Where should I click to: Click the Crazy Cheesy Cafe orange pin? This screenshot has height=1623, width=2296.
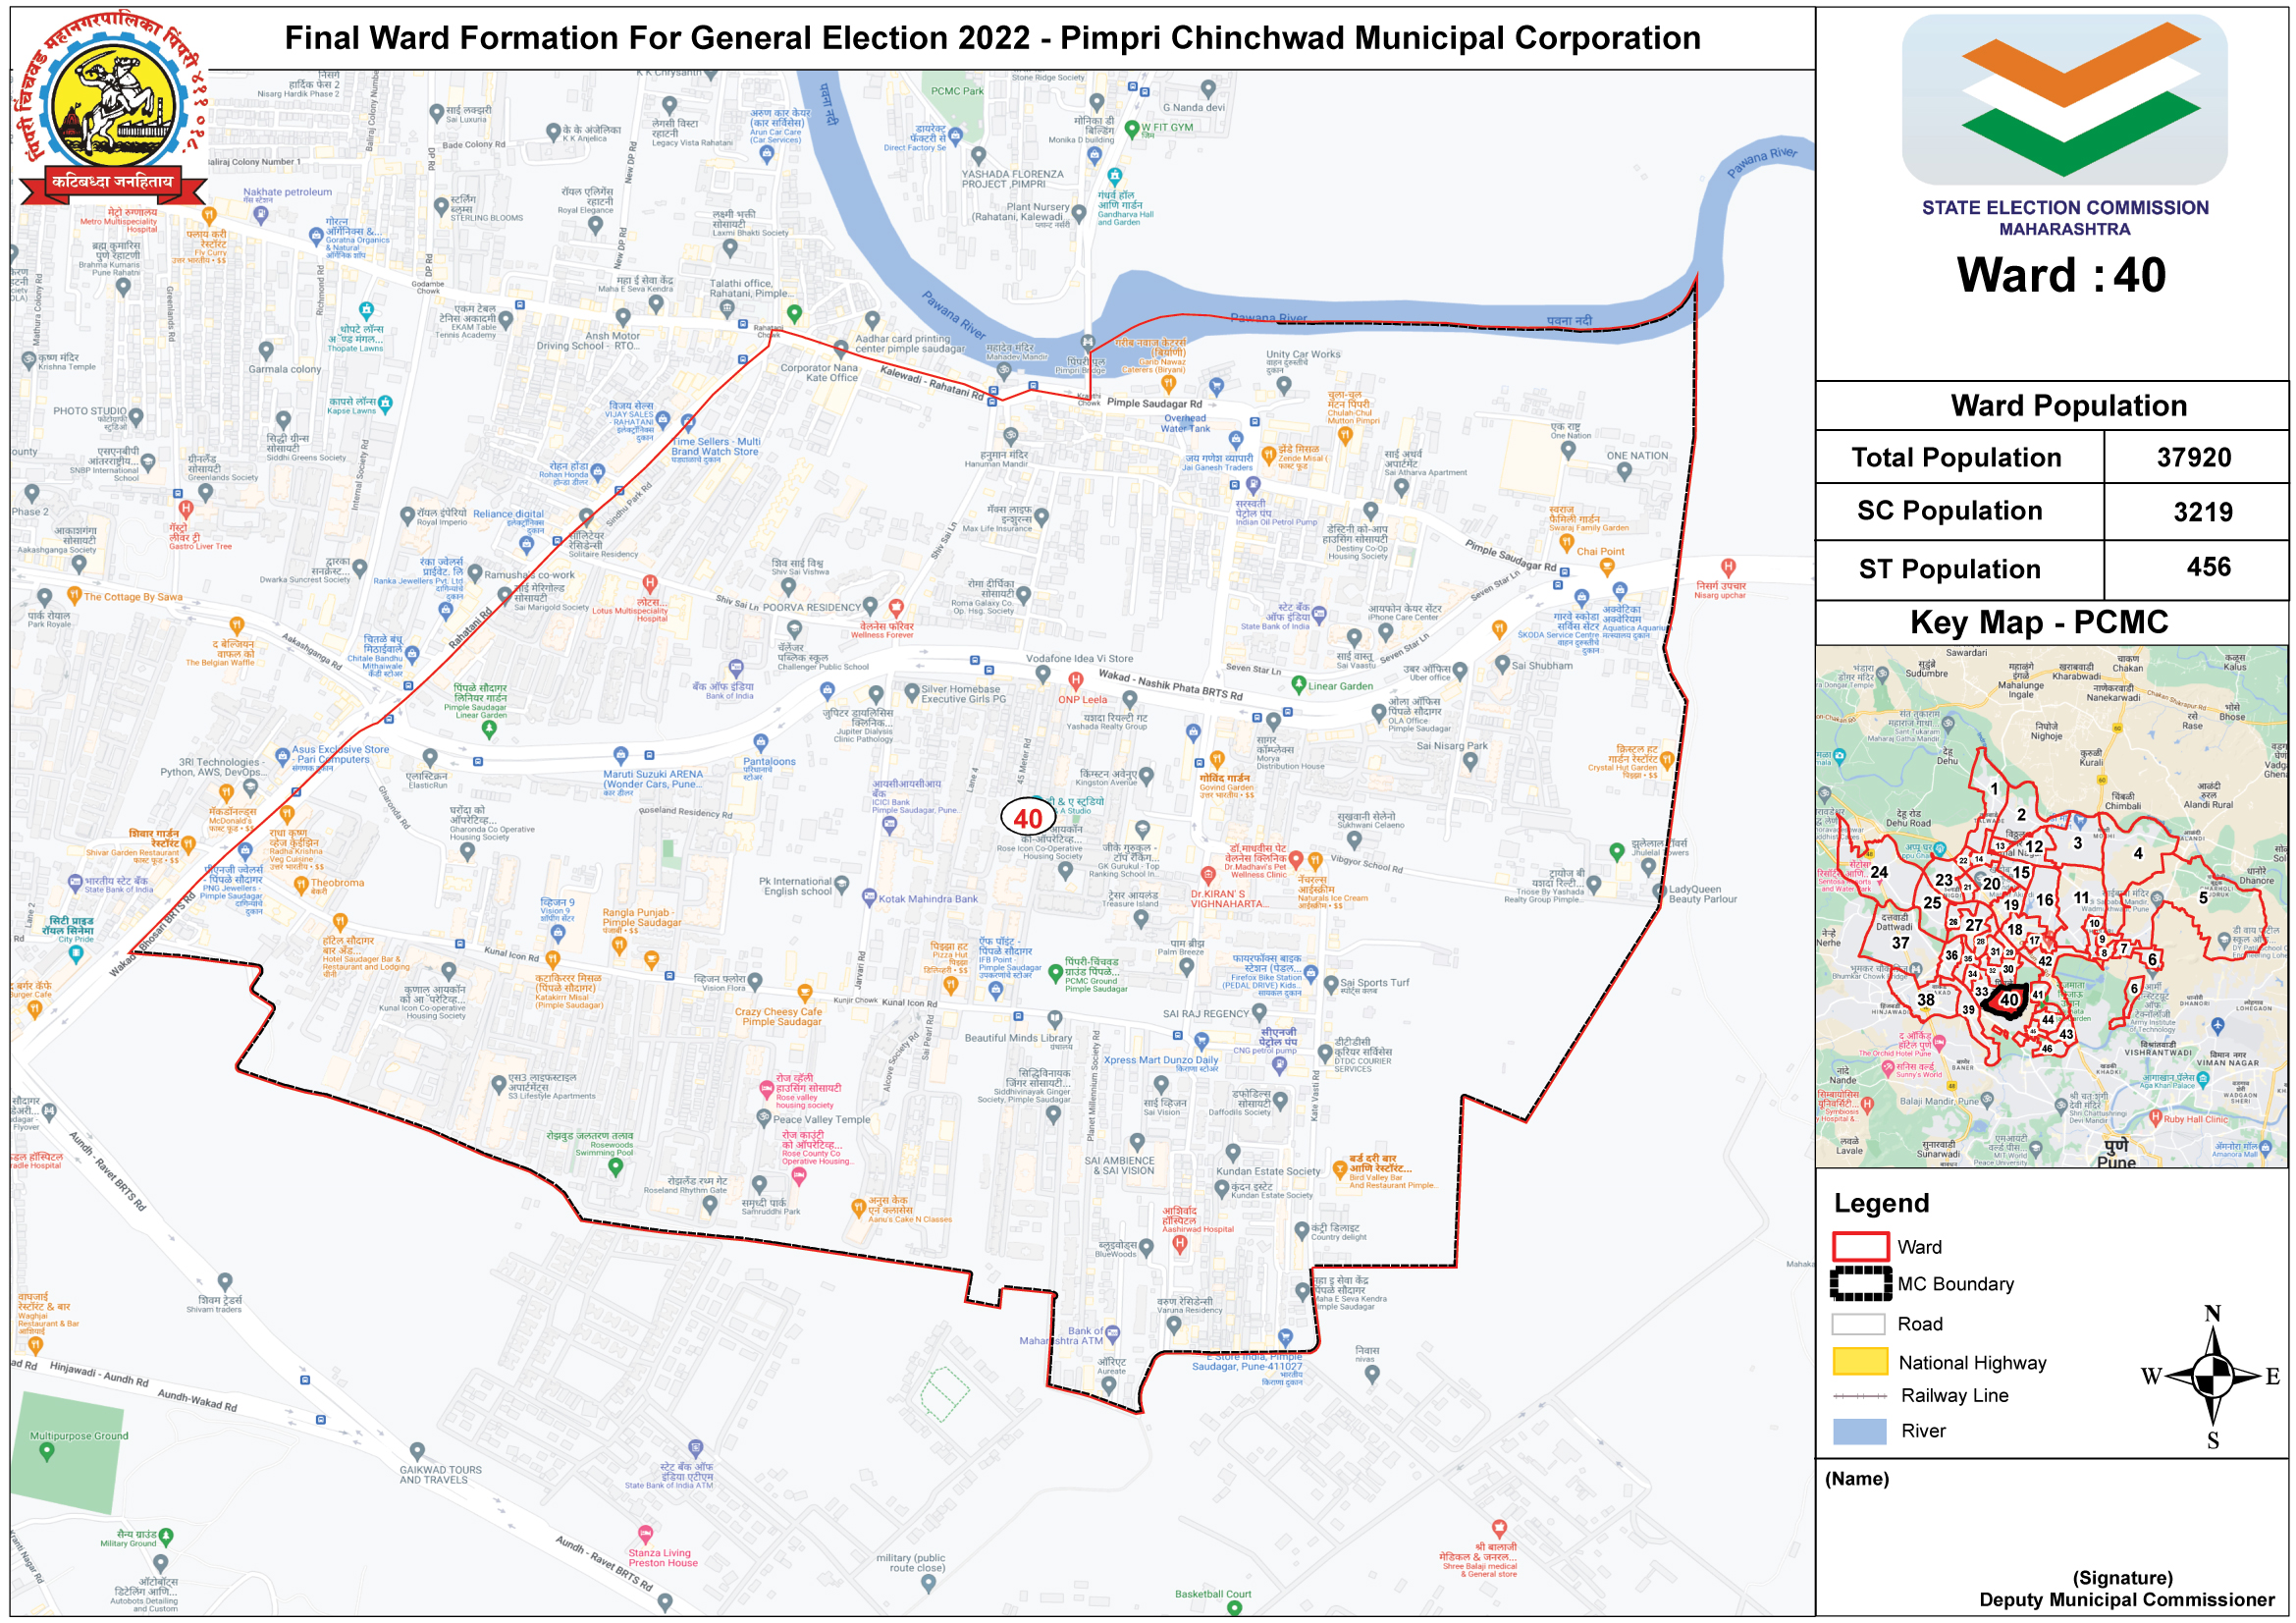pos(804,994)
